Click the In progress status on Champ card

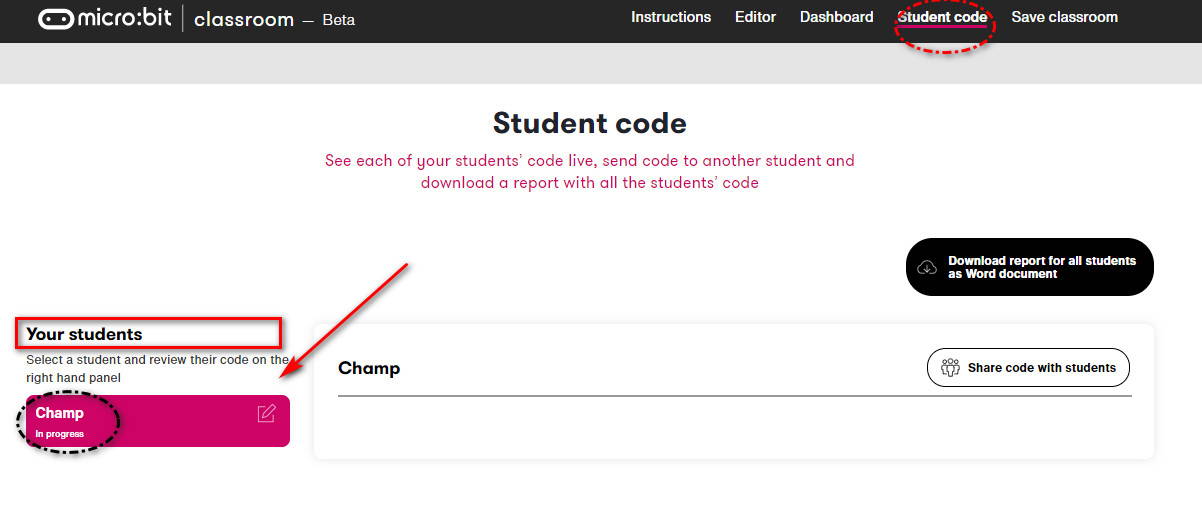click(x=59, y=434)
